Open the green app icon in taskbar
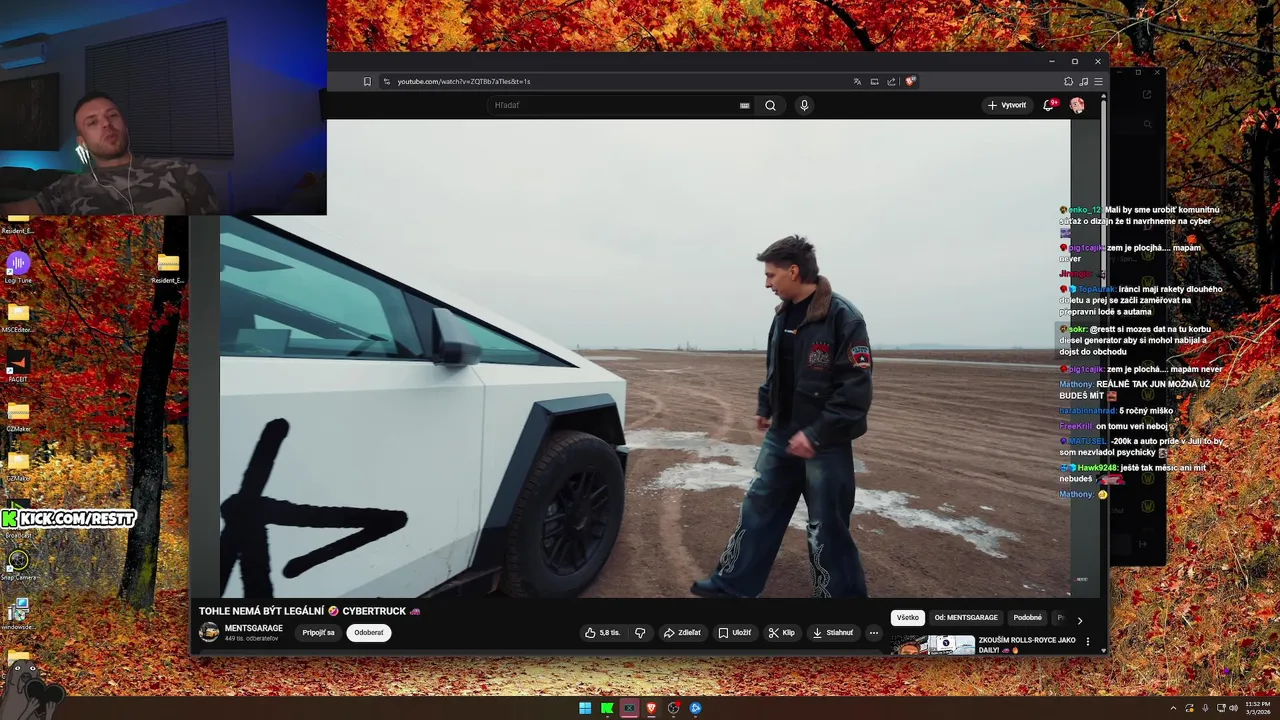 click(x=607, y=708)
